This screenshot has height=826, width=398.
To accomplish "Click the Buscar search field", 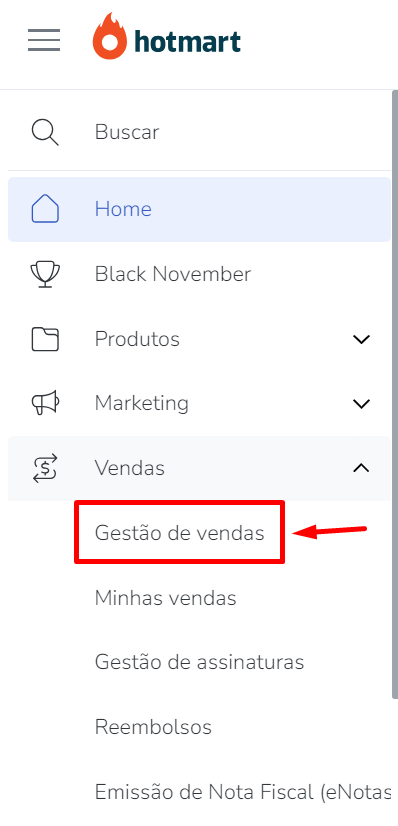I will coord(199,132).
